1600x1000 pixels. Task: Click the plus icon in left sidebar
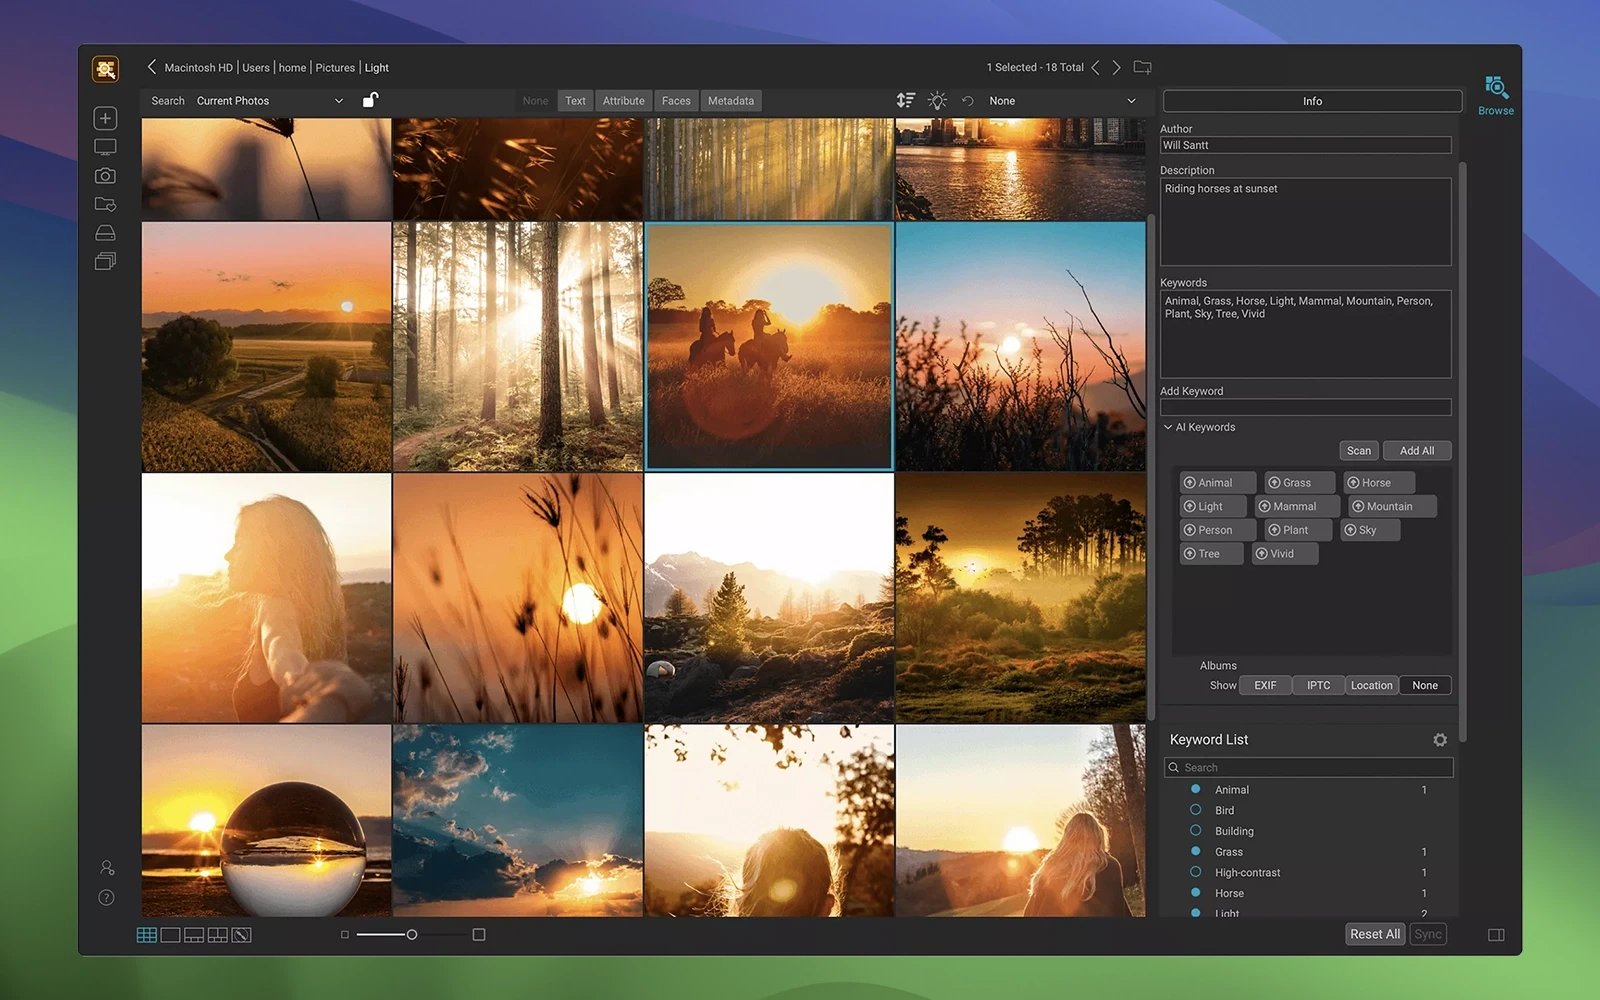105,118
